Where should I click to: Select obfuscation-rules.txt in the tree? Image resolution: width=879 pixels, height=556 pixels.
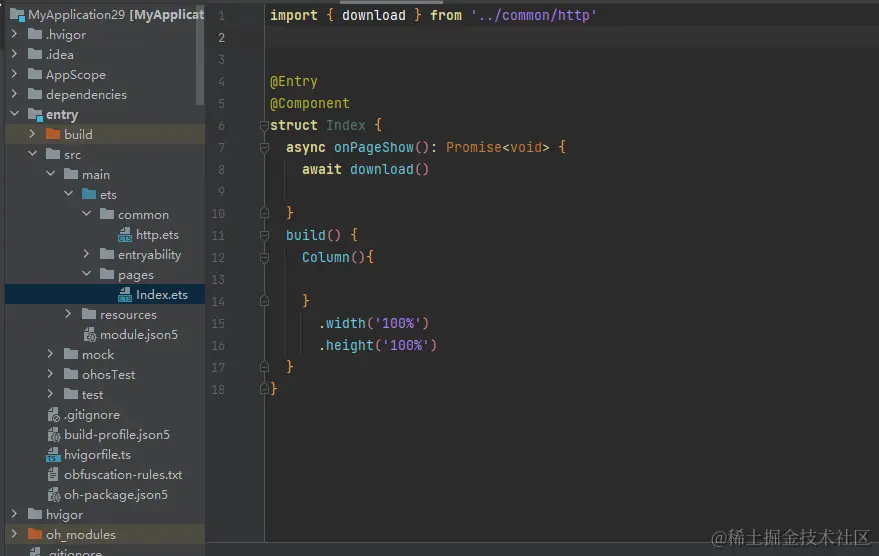tap(123, 475)
